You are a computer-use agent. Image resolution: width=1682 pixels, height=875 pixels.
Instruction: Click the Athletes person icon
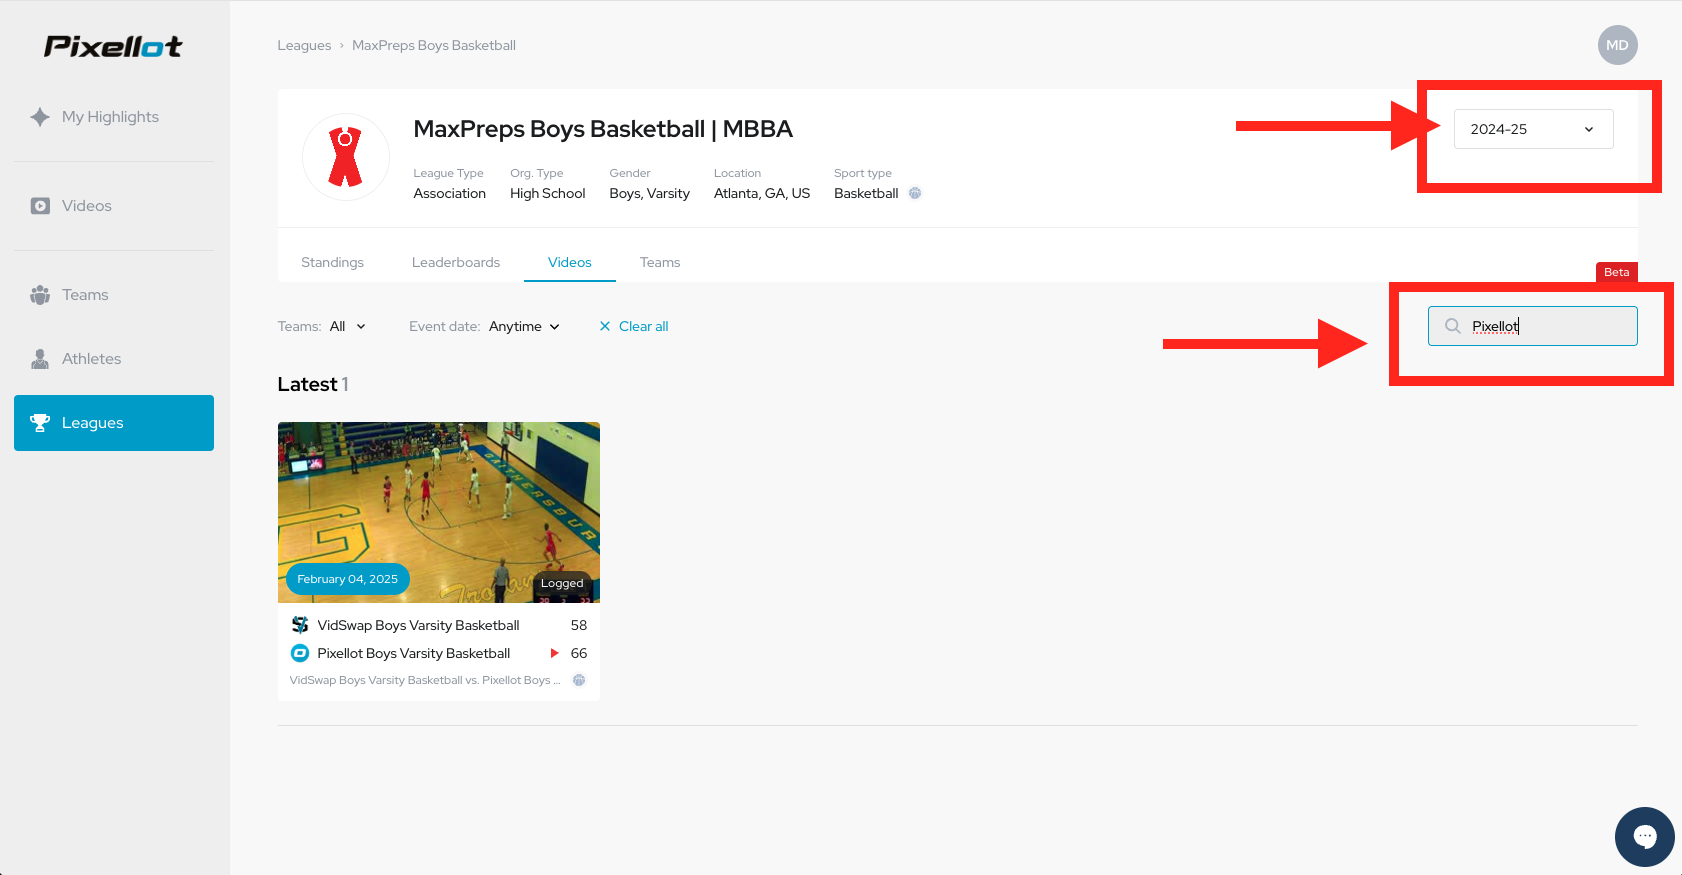point(40,359)
